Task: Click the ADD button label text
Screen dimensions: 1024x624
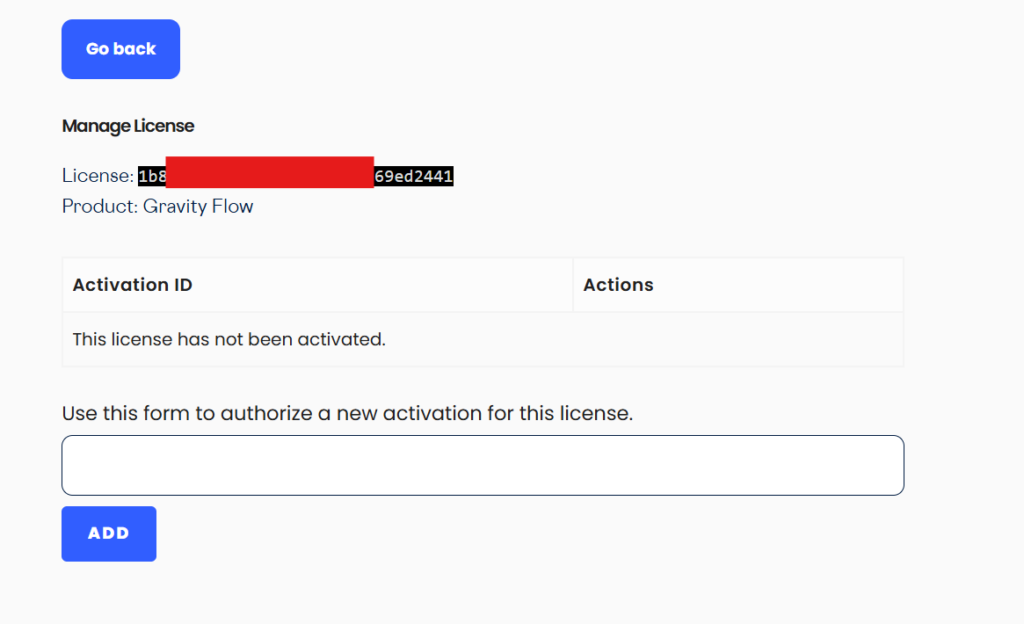Action: [108, 533]
